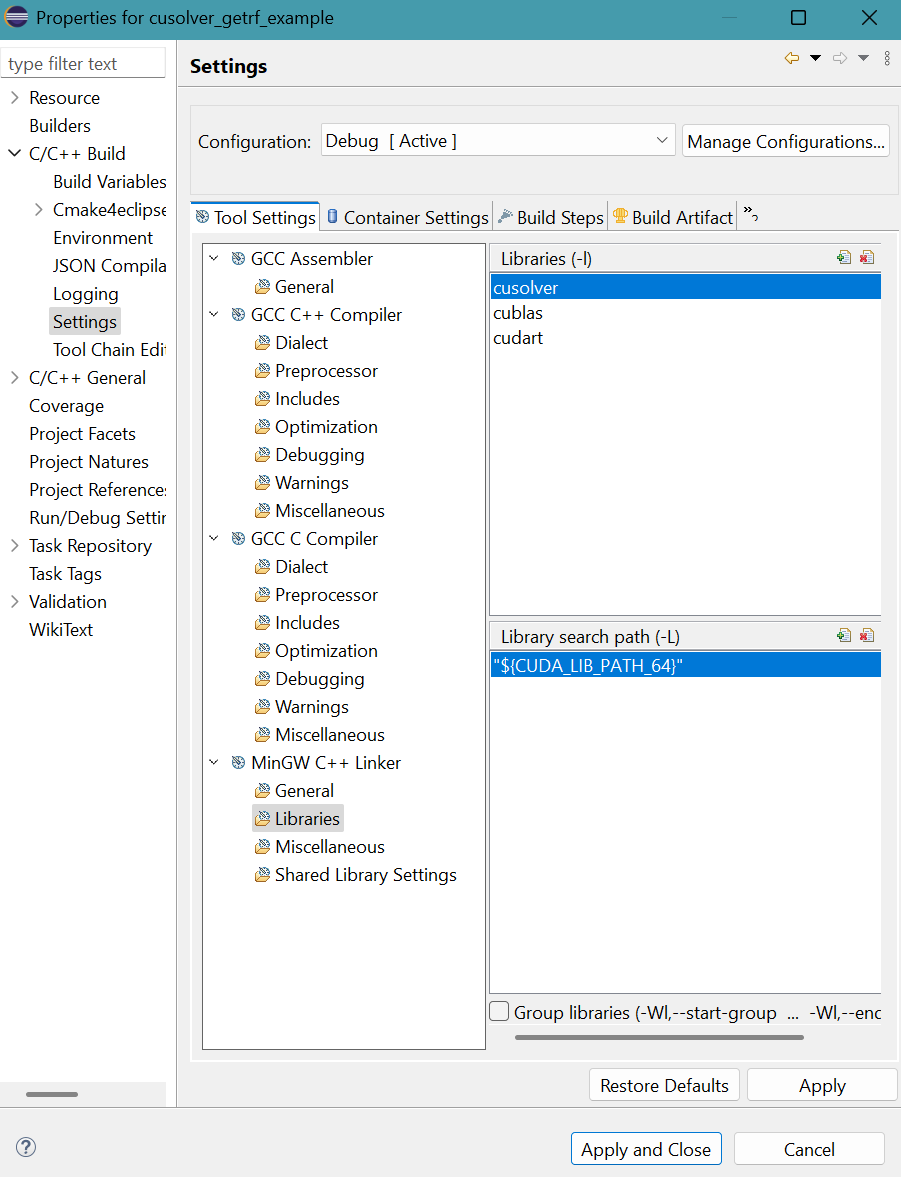This screenshot has height=1177, width=901.
Task: Click the type filter text field
Action: click(83, 64)
